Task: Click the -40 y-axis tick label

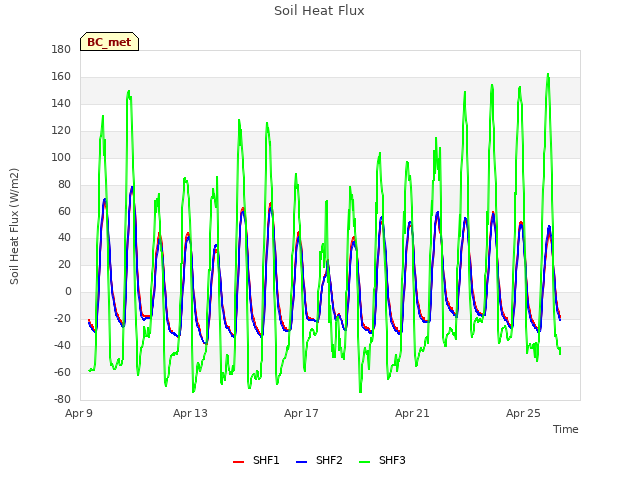Action: pyautogui.click(x=62, y=345)
